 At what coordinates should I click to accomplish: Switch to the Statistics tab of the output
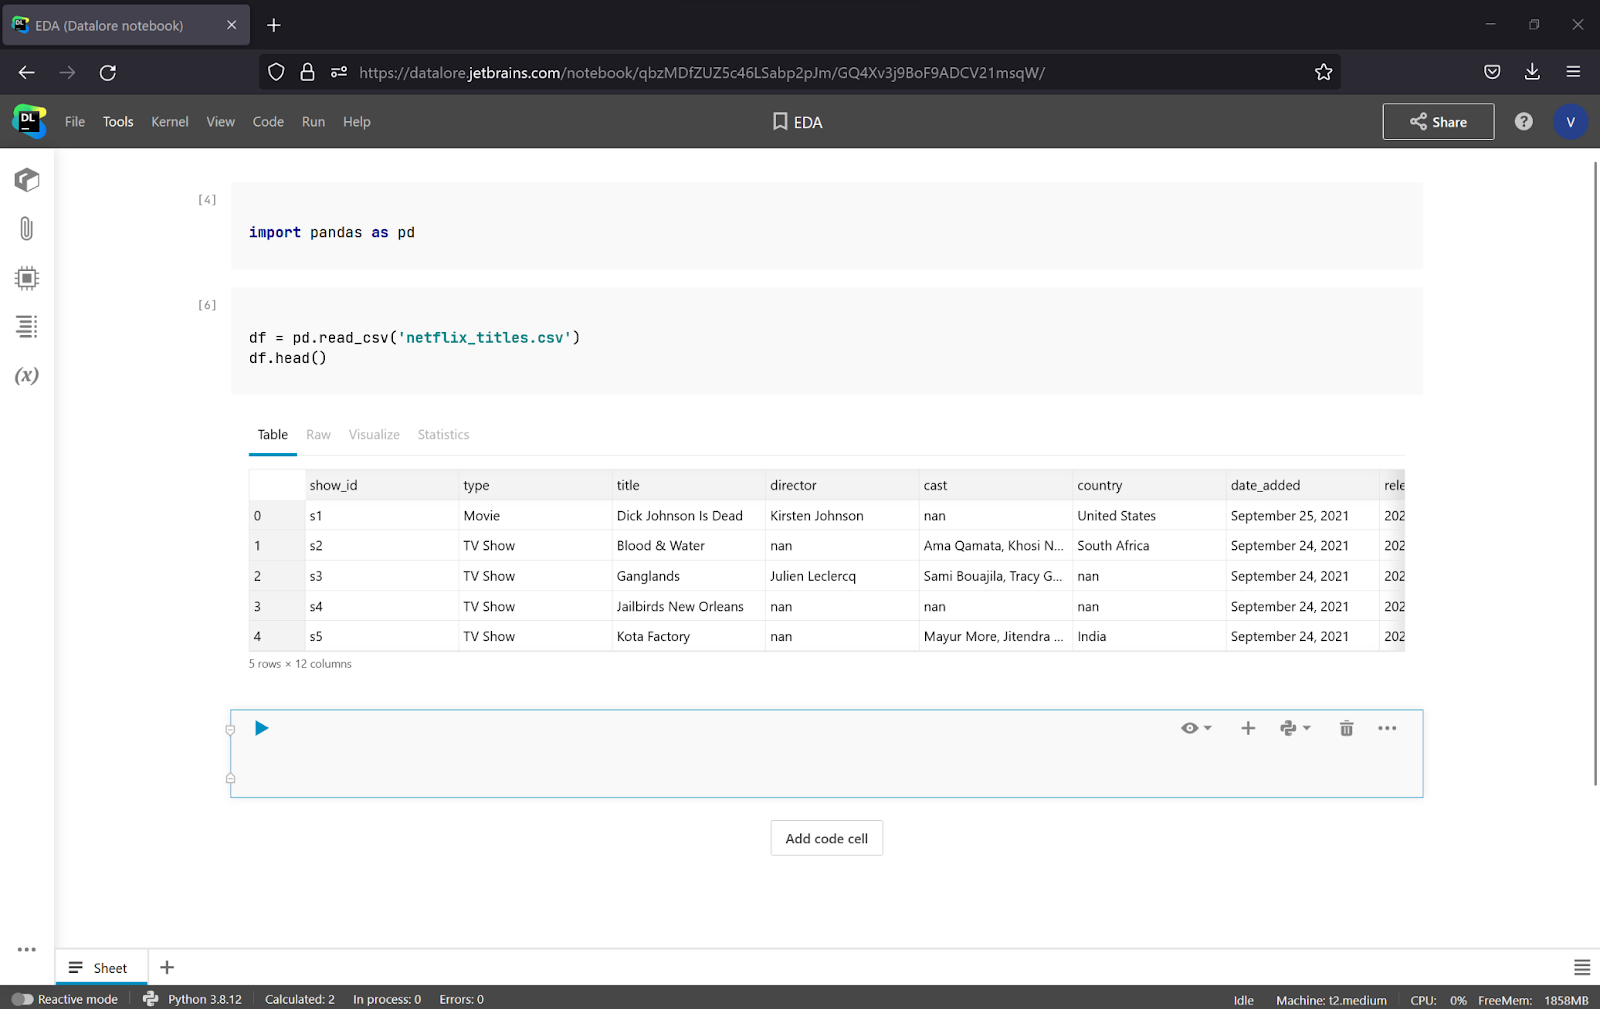coord(443,434)
